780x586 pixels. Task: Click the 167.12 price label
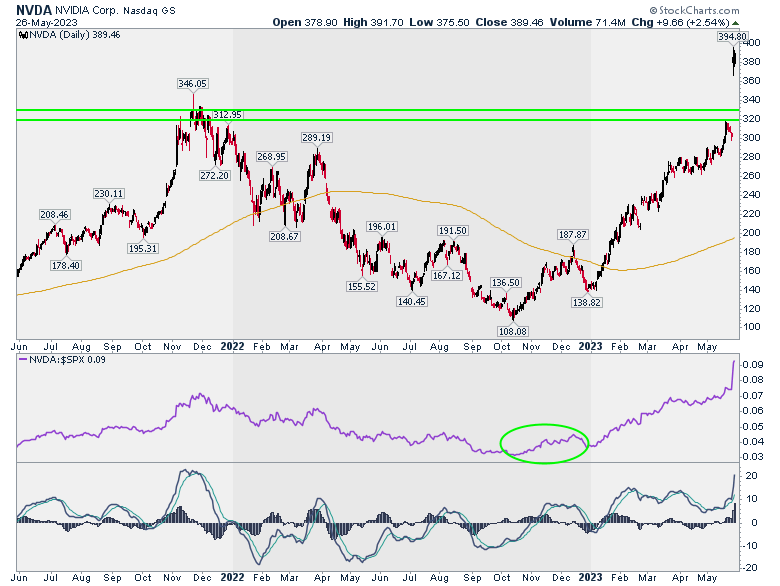click(447, 275)
